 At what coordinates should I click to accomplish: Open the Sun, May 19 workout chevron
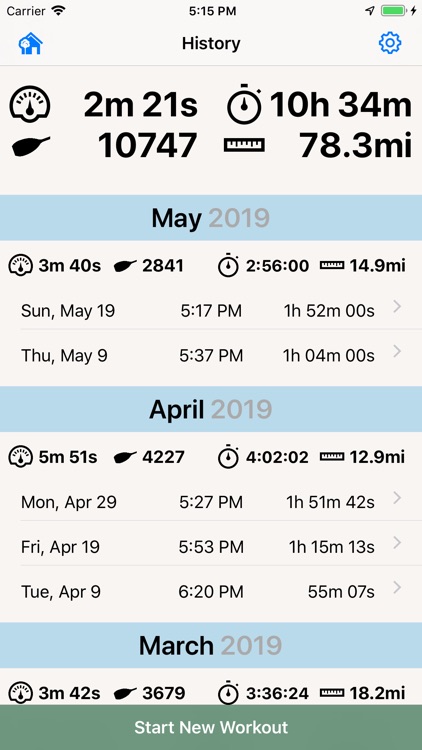tap(397, 307)
